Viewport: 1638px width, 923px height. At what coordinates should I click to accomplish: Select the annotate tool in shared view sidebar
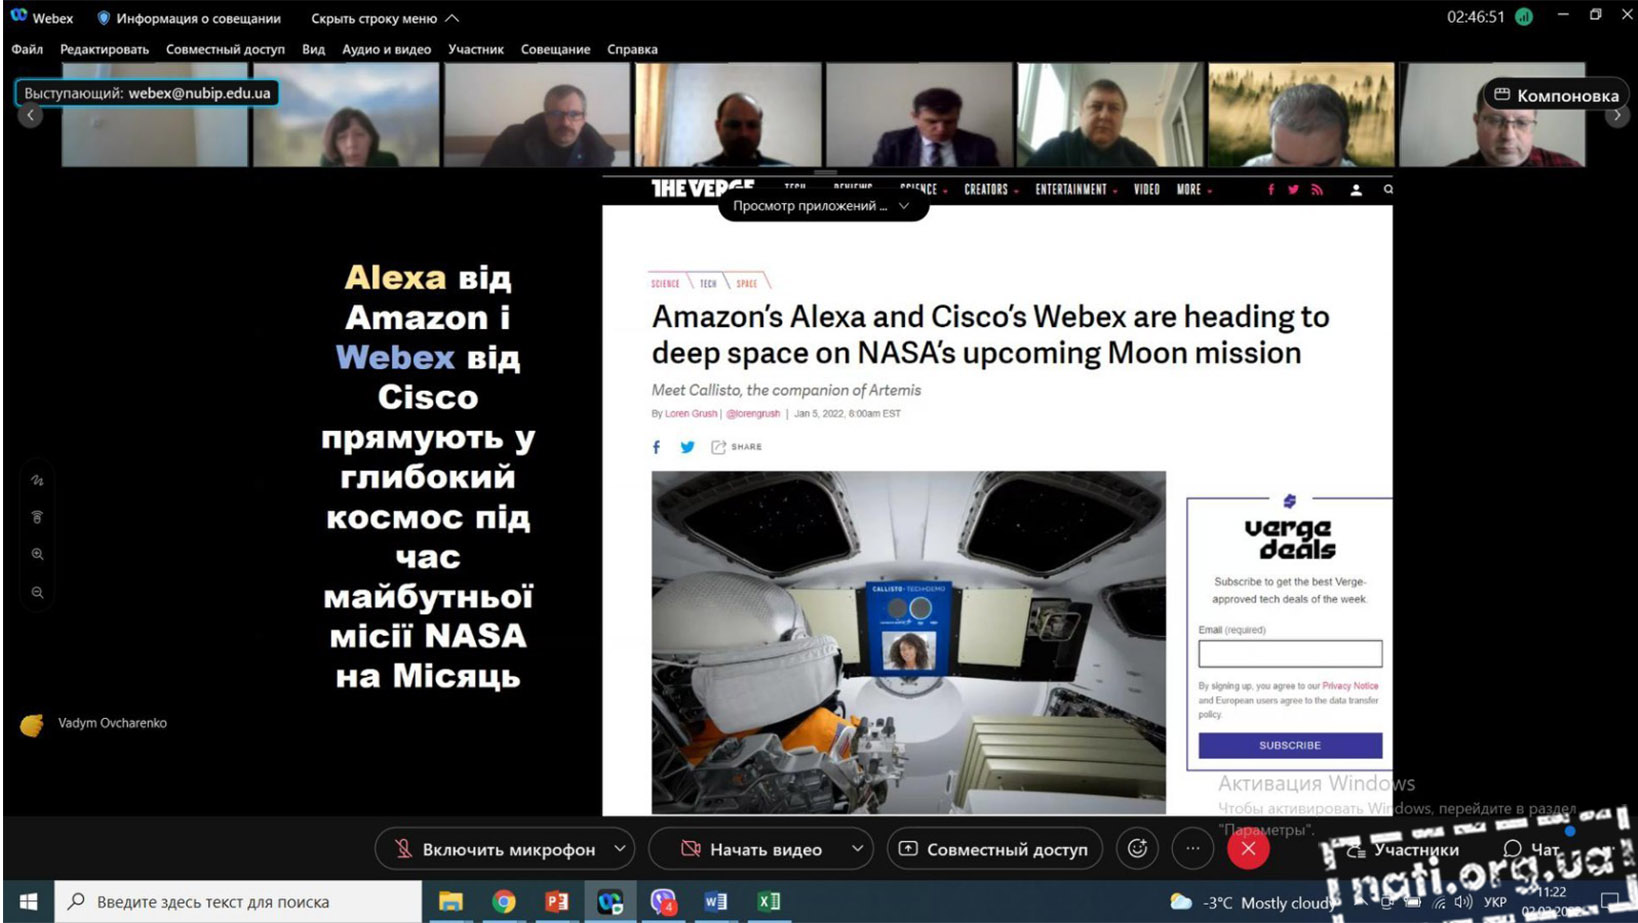pyautogui.click(x=37, y=480)
